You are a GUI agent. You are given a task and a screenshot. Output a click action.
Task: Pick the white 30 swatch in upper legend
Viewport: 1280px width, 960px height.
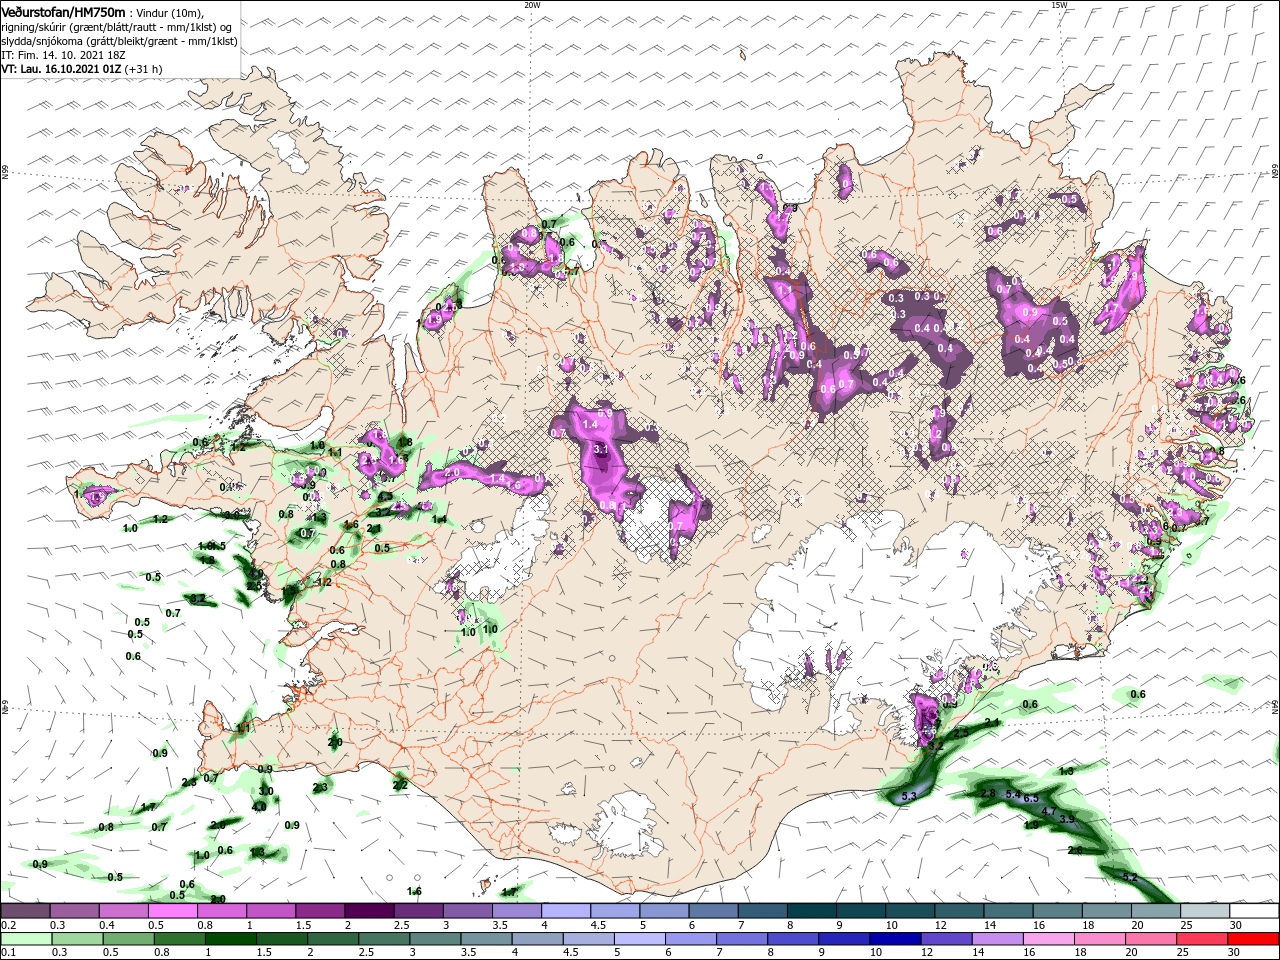pyautogui.click(x=1254, y=911)
